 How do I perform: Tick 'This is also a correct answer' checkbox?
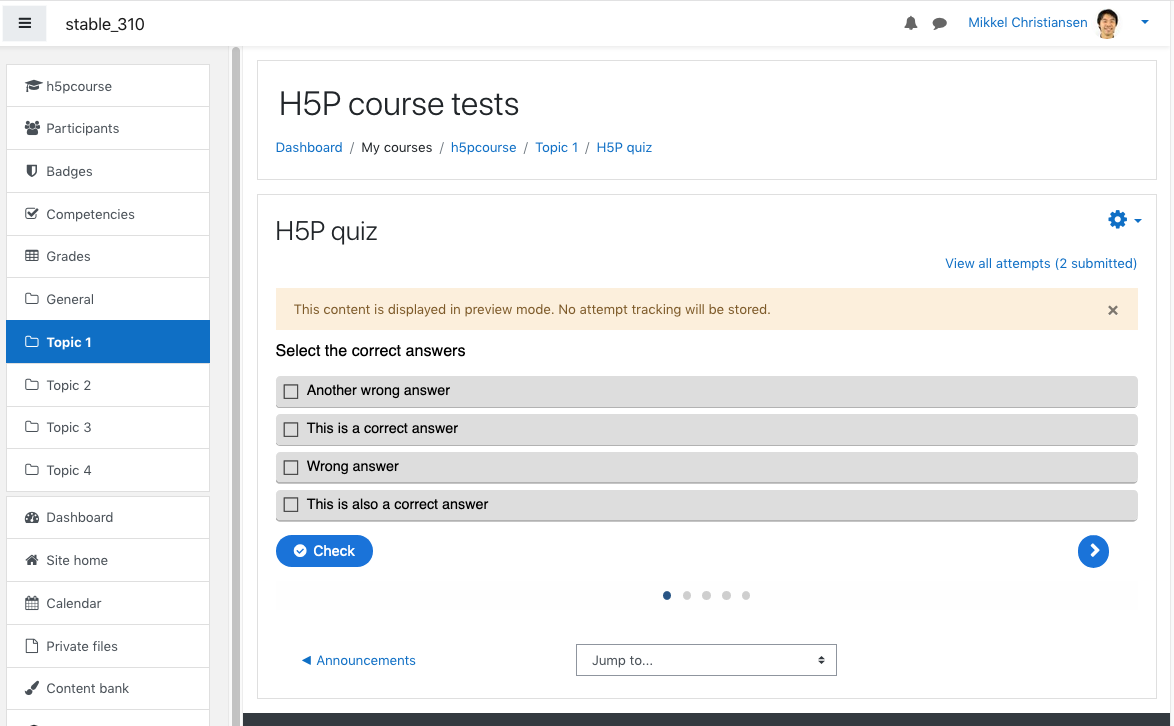click(291, 505)
